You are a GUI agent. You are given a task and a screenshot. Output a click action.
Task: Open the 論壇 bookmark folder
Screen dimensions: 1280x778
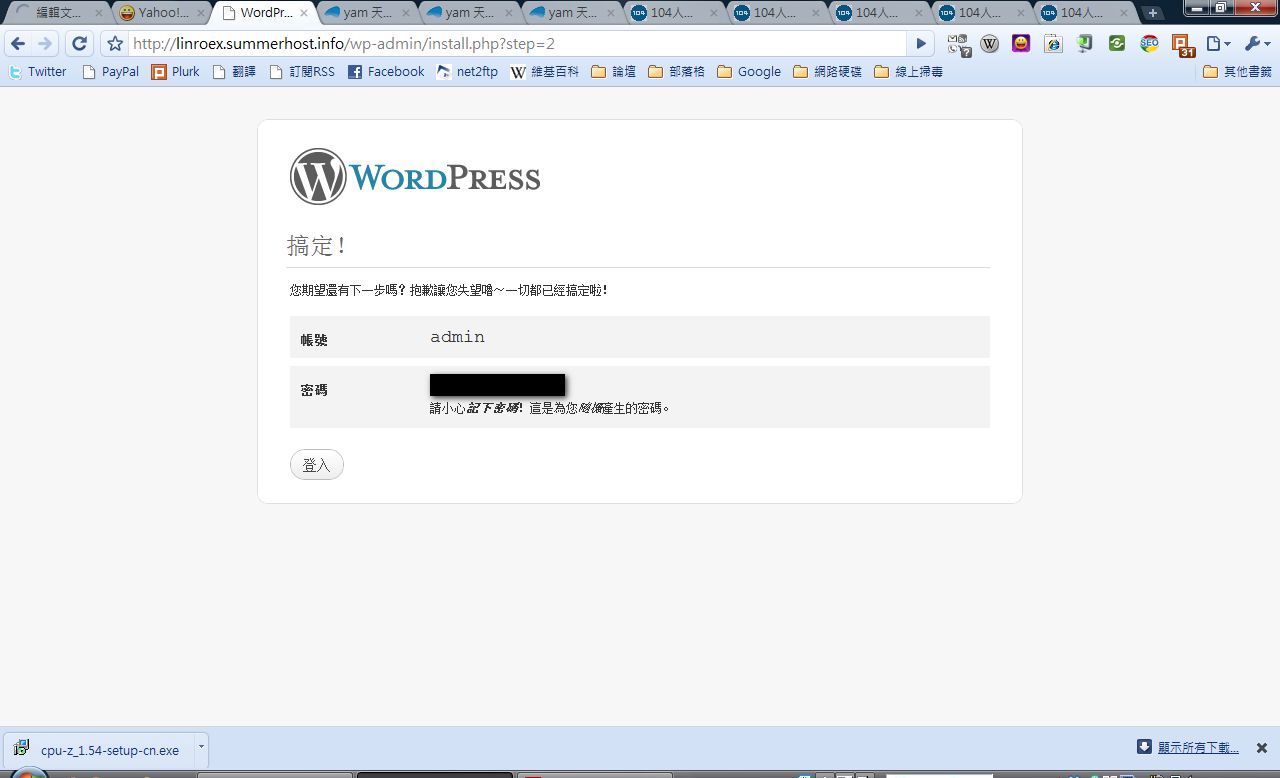614,72
